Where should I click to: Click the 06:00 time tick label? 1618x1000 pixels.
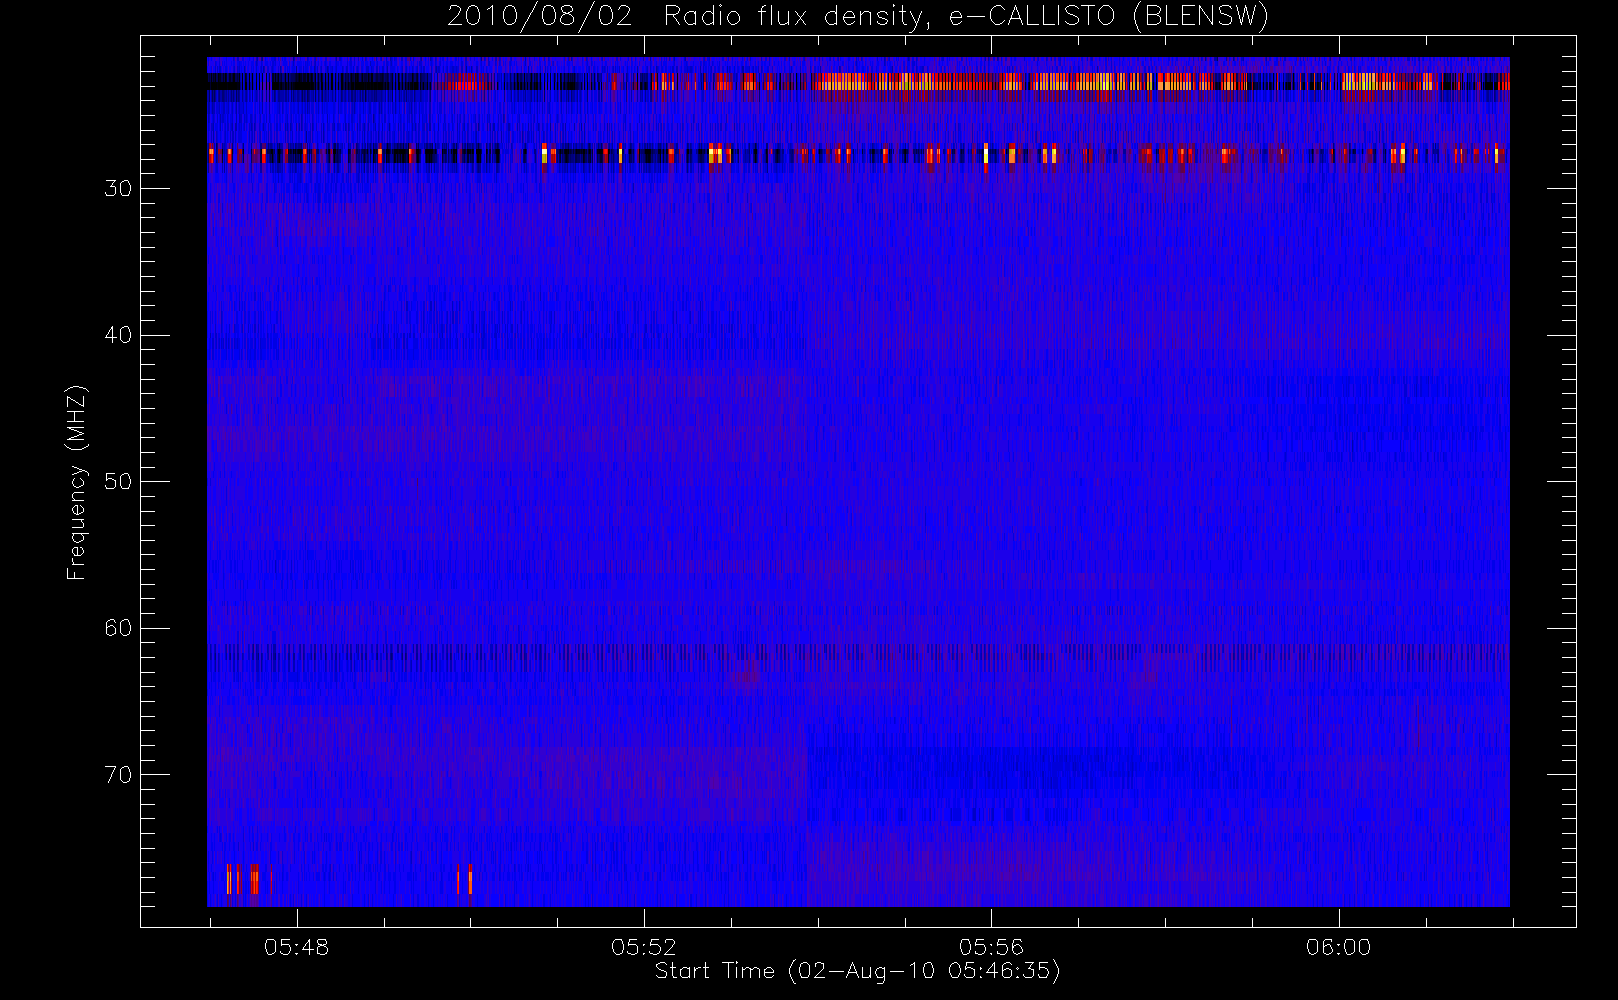tap(1338, 947)
